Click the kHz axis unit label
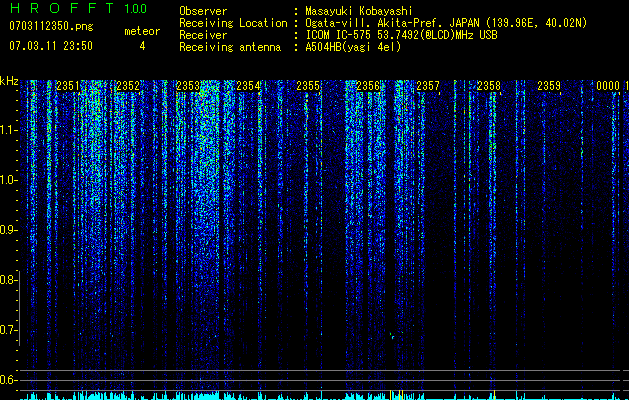 coord(9,81)
